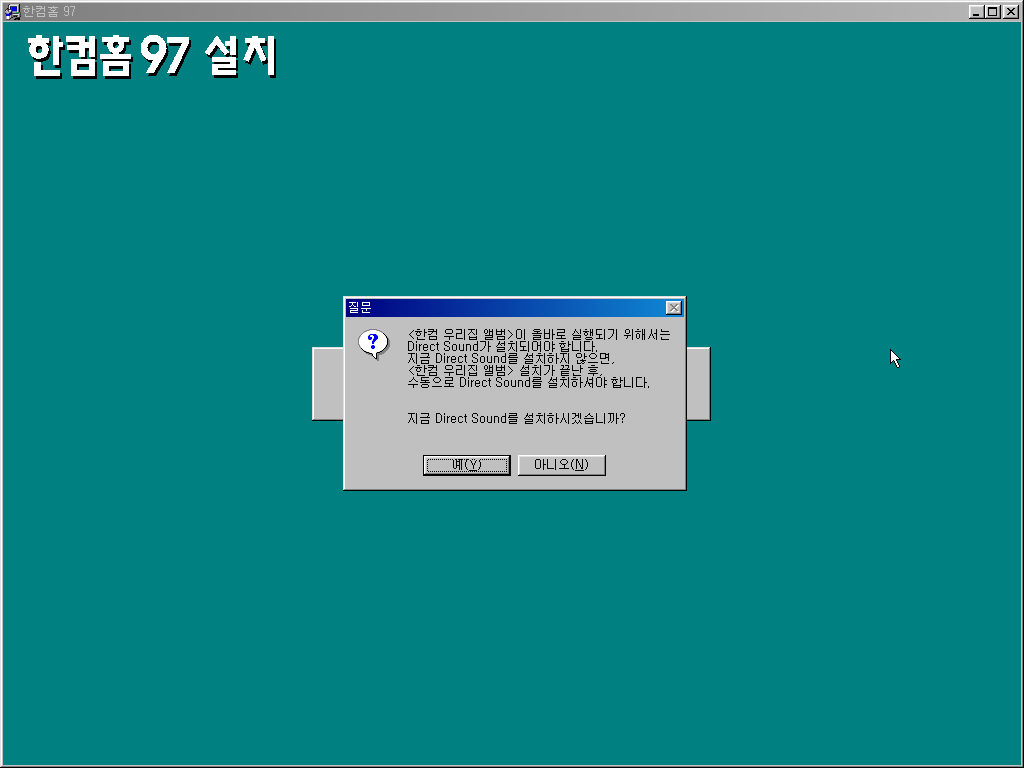The height and width of the screenshot is (768, 1024).
Task: Click the question mark icon in the dialog
Action: coord(374,344)
